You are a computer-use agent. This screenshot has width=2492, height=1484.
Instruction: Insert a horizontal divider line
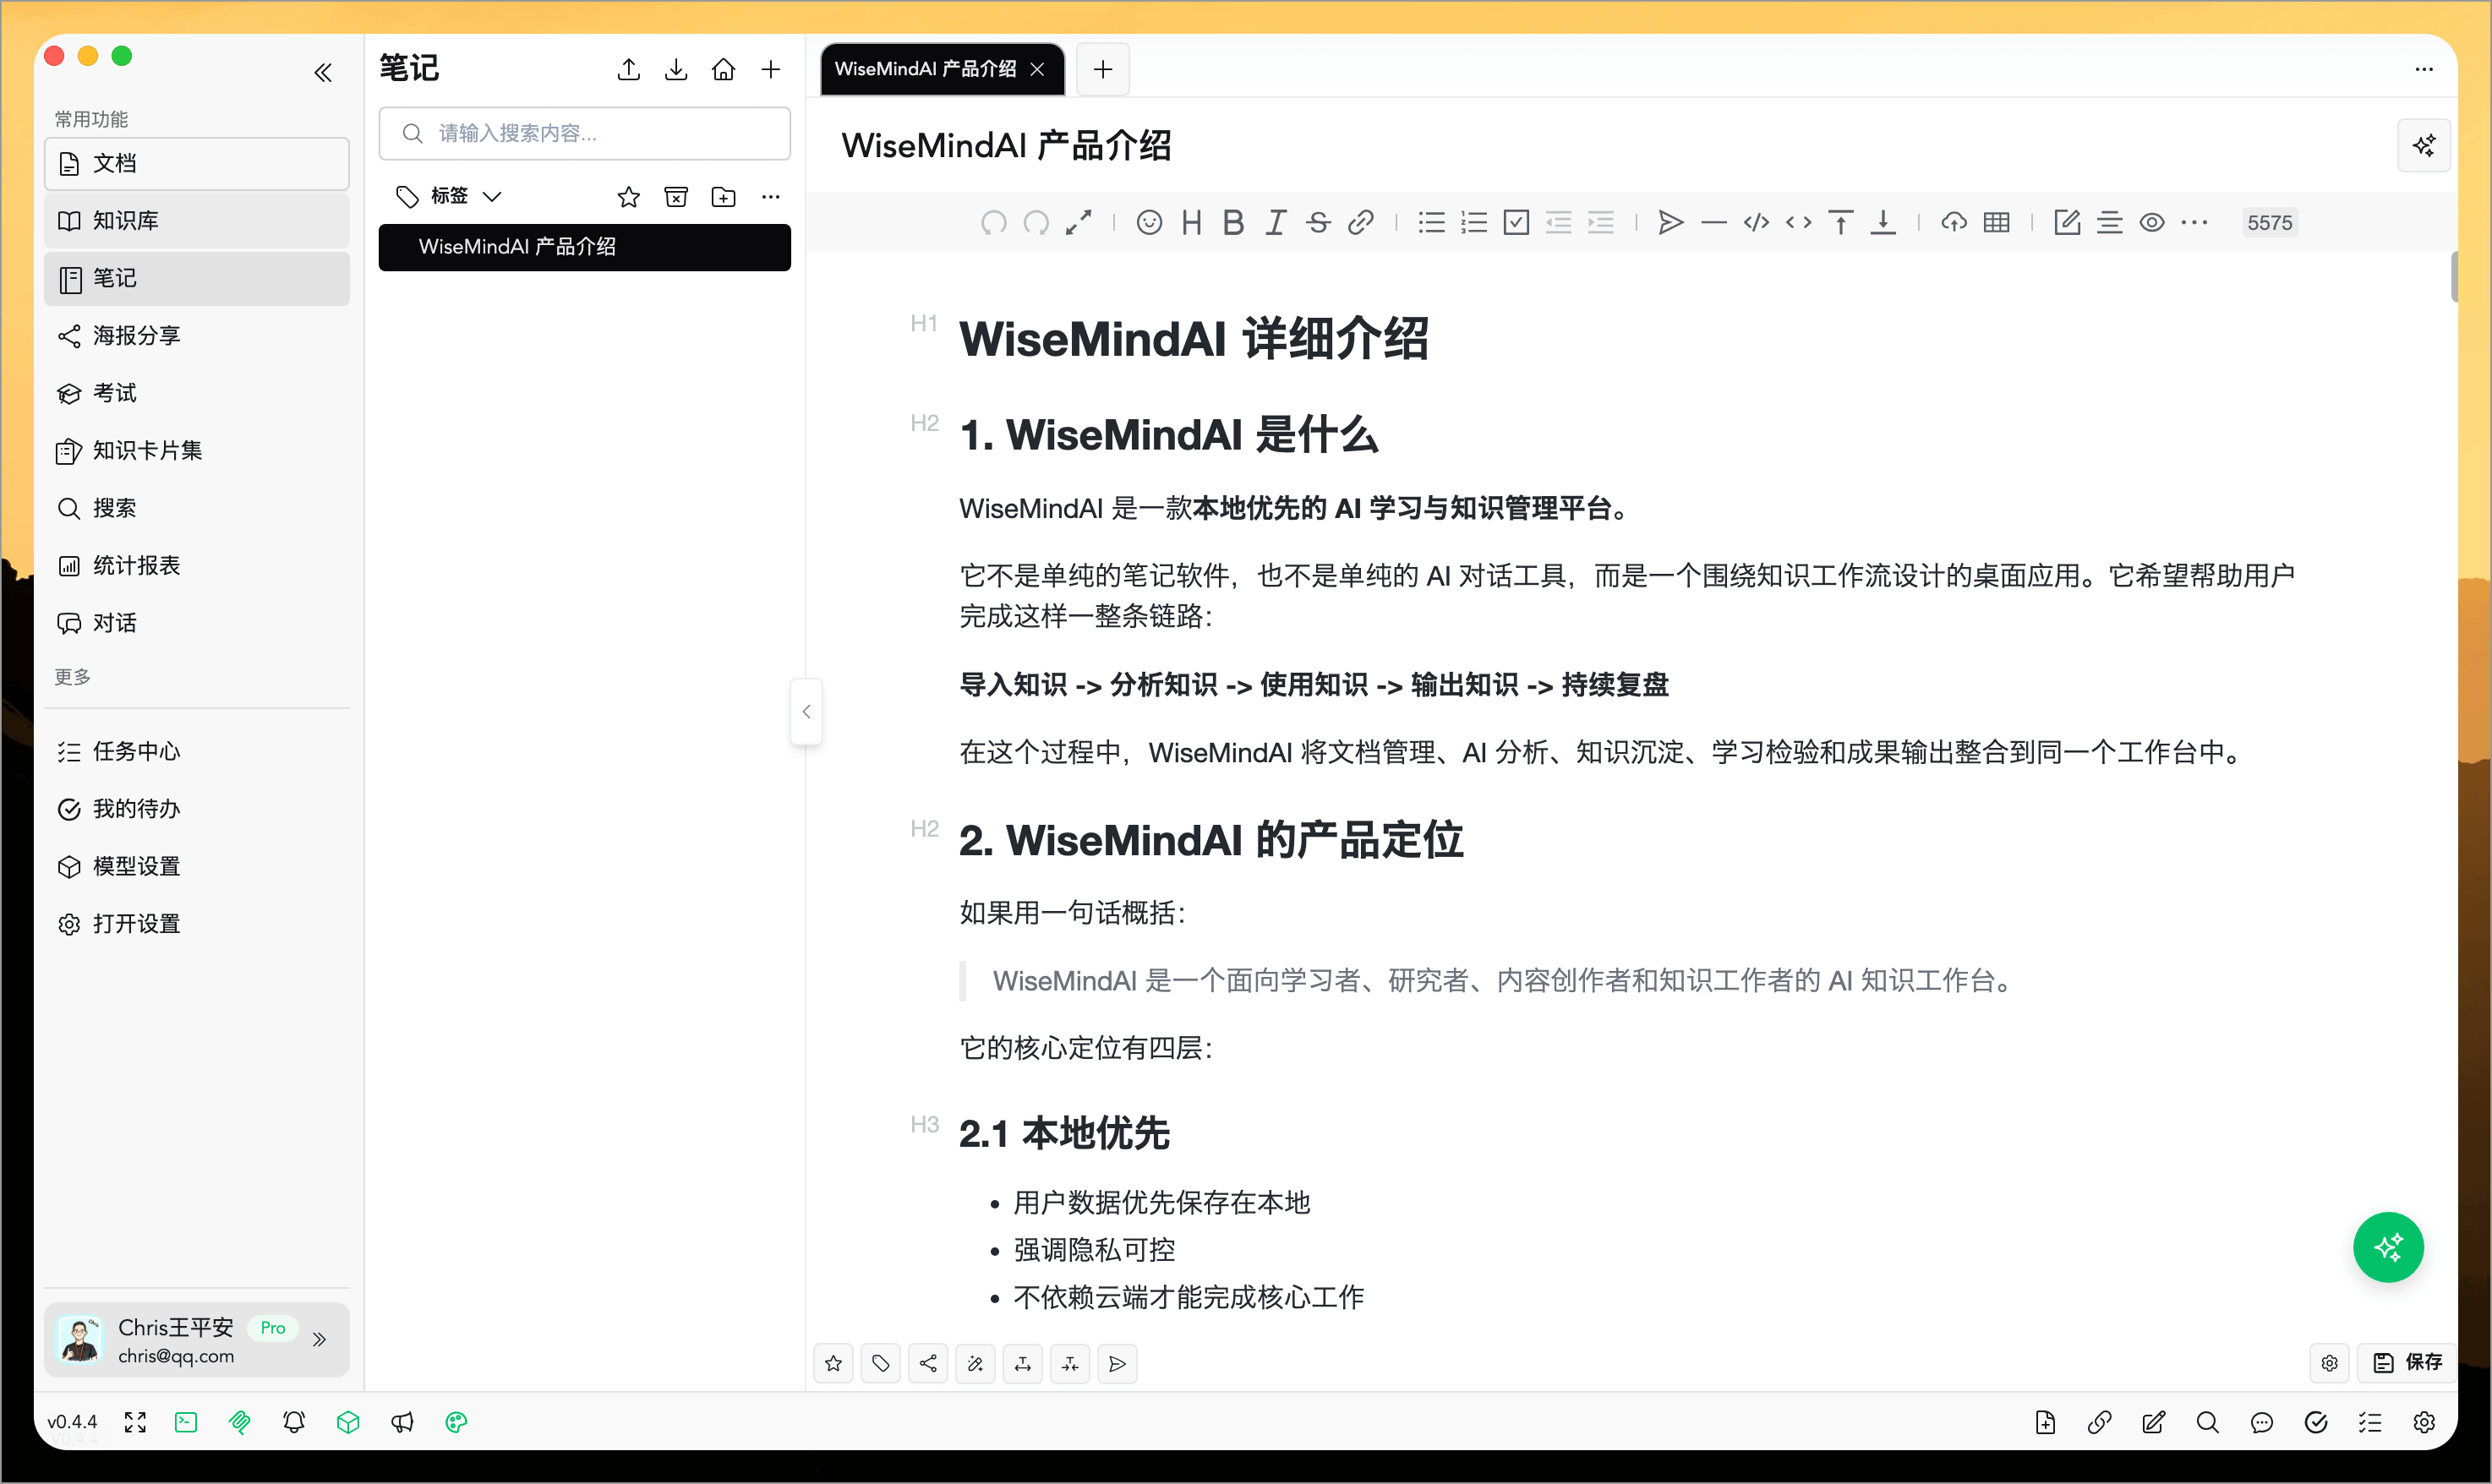tap(1713, 222)
